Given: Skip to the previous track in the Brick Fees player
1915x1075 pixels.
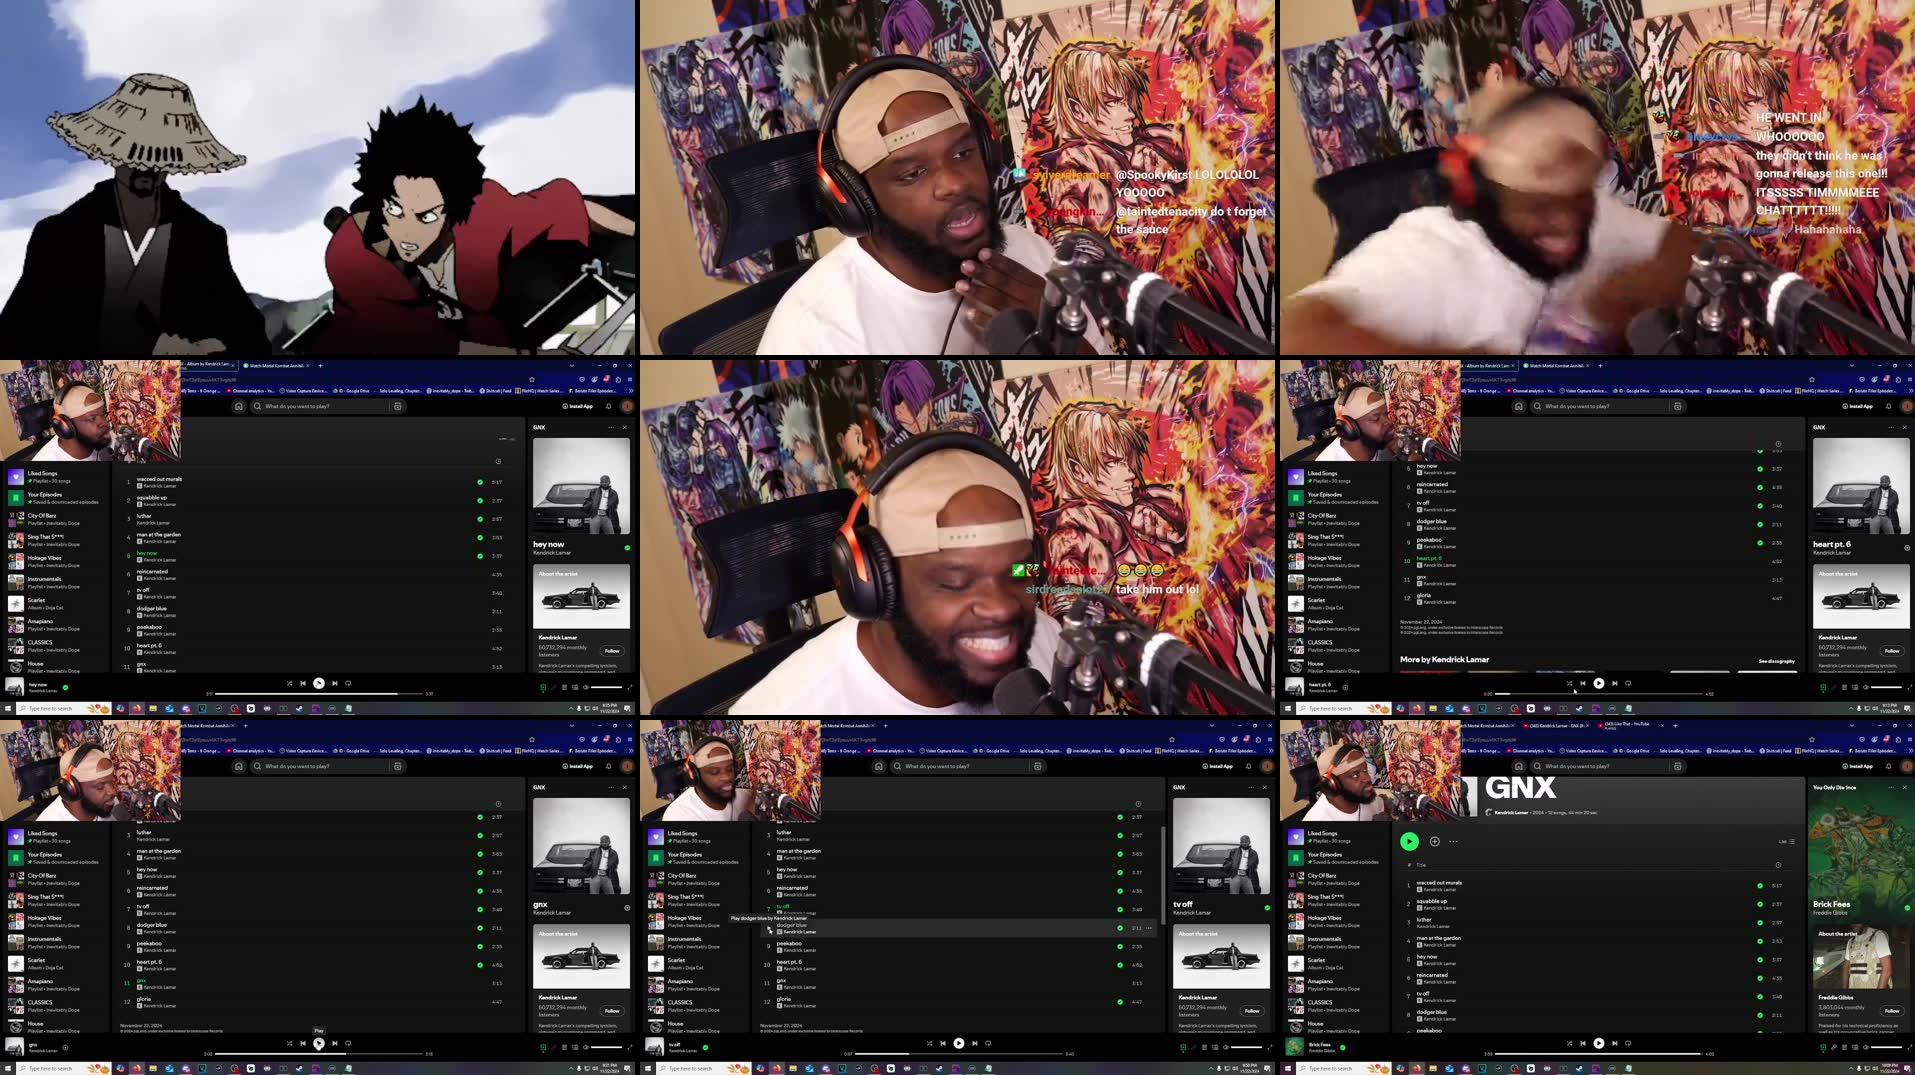Looking at the screenshot, I should click(x=1583, y=1043).
